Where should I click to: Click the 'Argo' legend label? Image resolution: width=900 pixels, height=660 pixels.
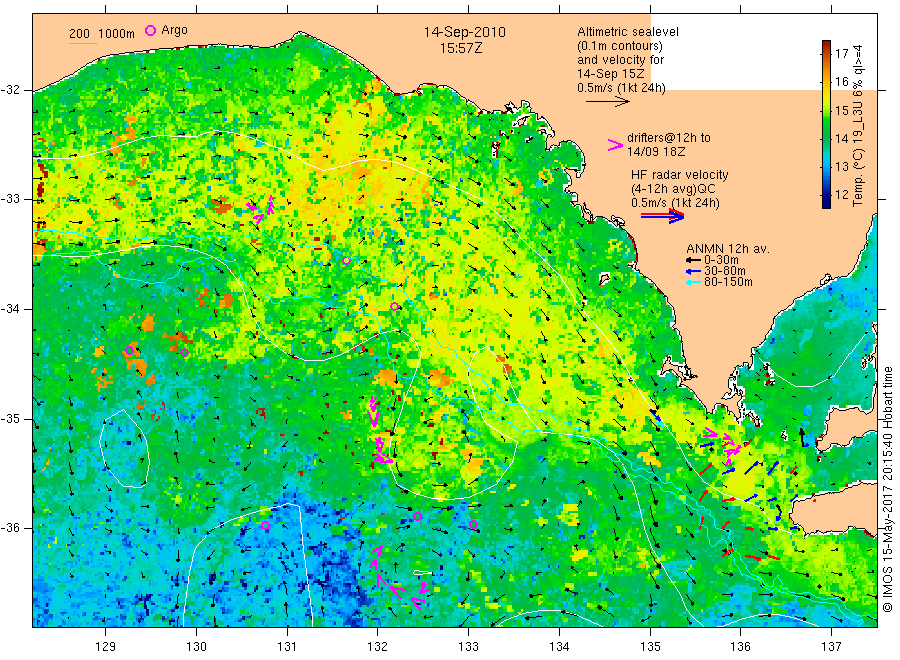point(174,30)
